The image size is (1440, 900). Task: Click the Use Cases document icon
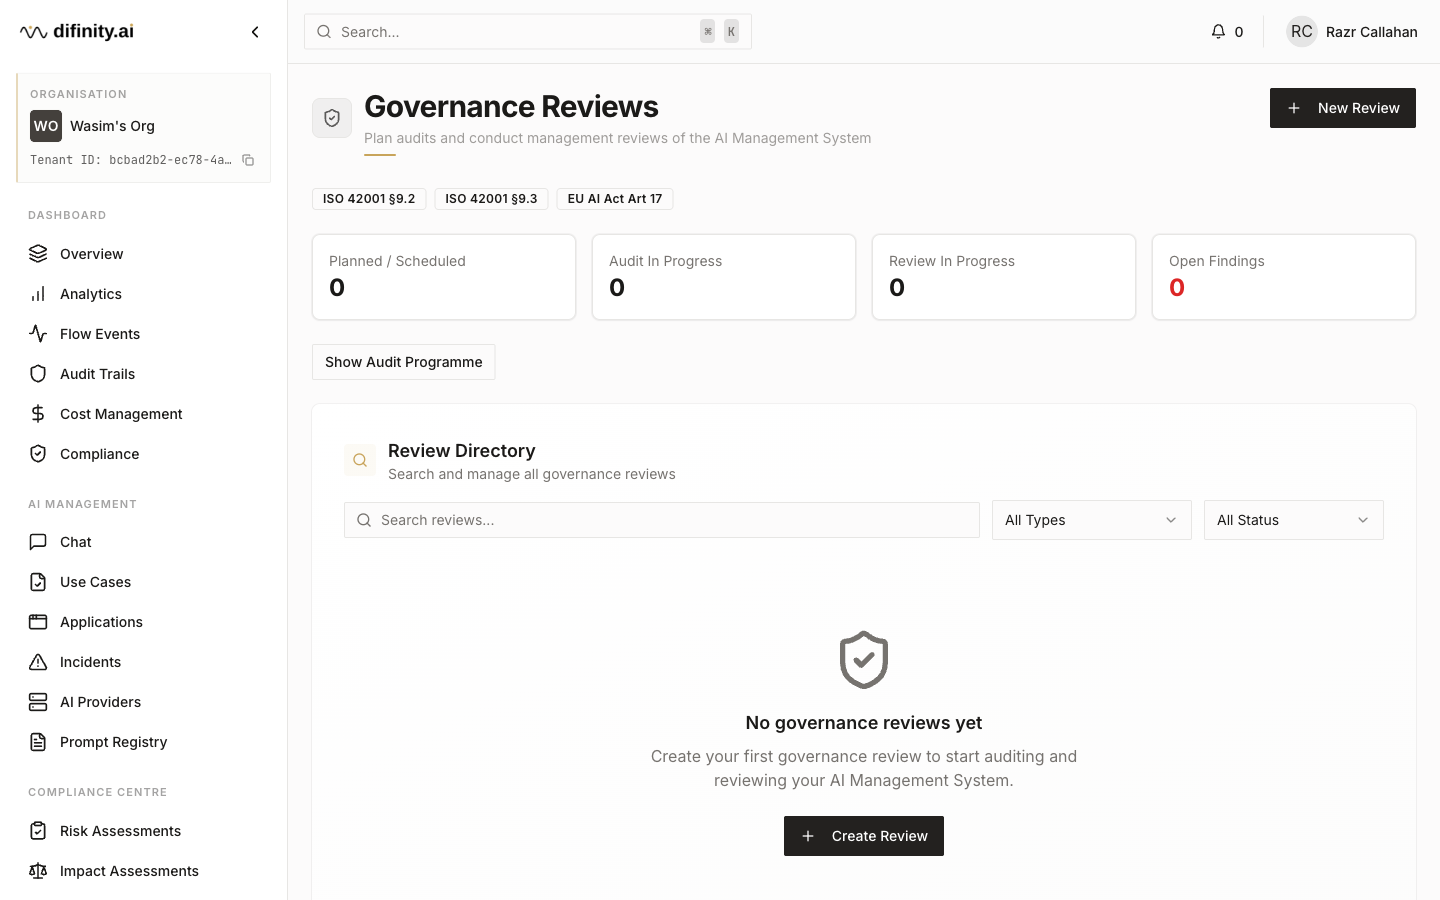pos(38,582)
